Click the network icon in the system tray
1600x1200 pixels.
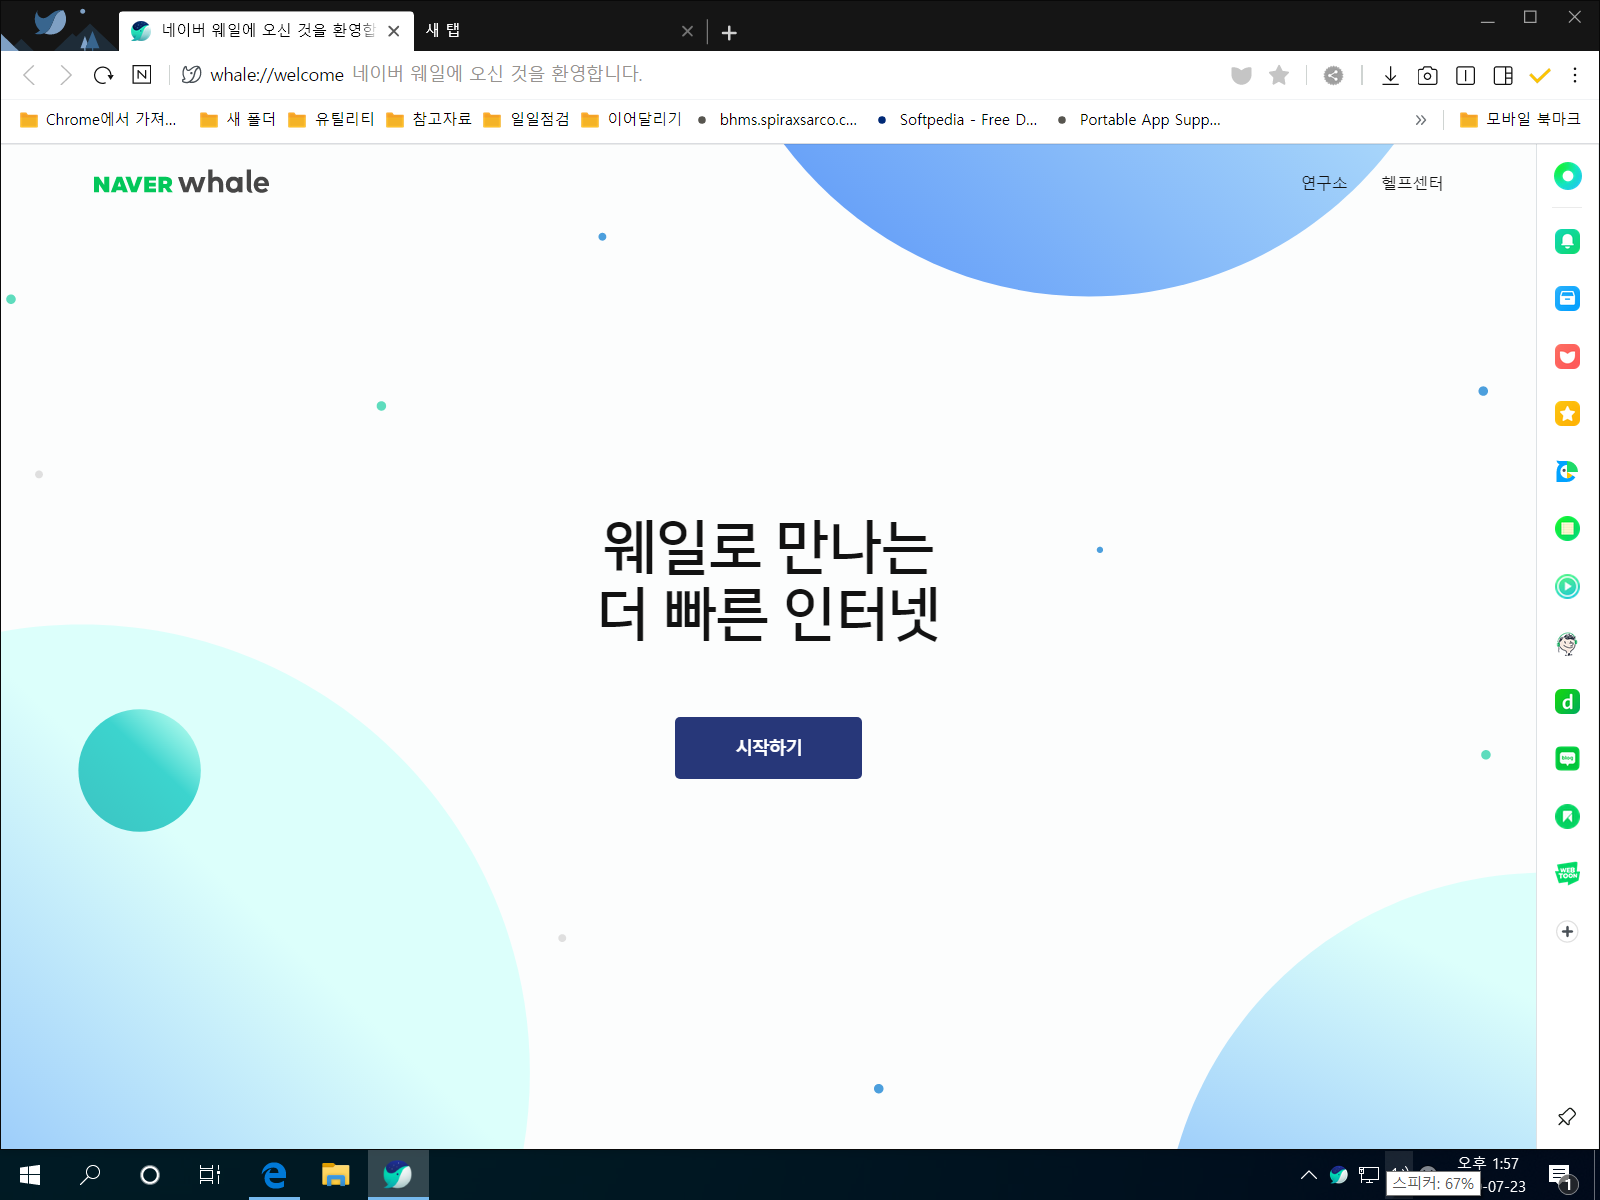point(1369,1175)
